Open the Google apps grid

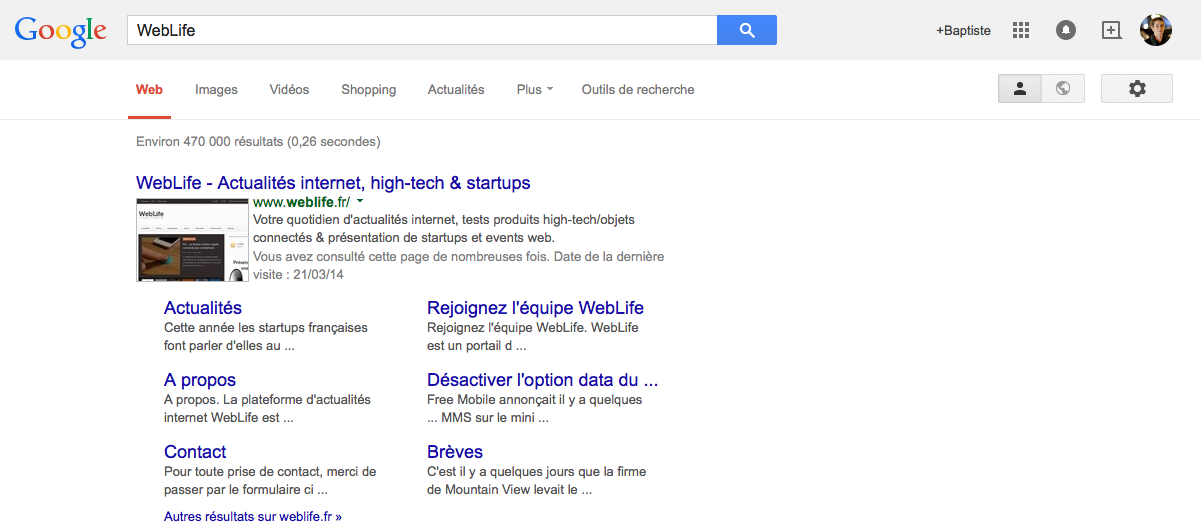pyautogui.click(x=1021, y=30)
